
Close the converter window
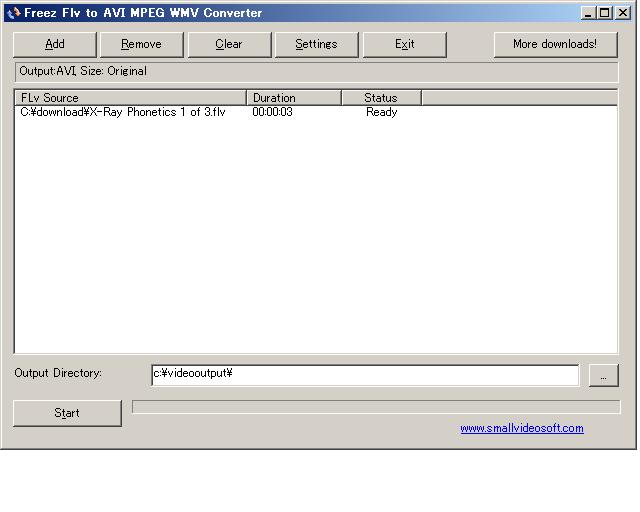point(623,13)
